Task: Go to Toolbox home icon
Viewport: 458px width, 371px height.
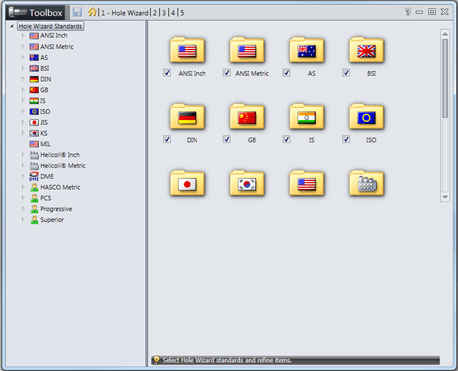Action: click(92, 12)
